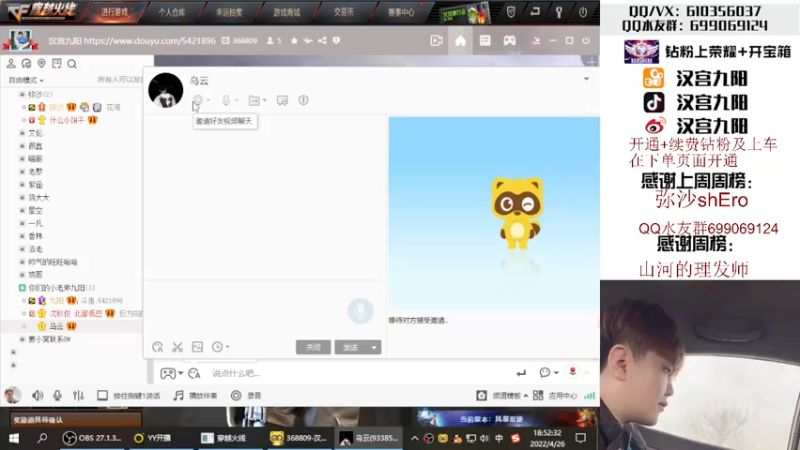800x450 pixels.
Task: Open 幸运抽奖 tab in CrossFire launcher
Action: click(229, 12)
